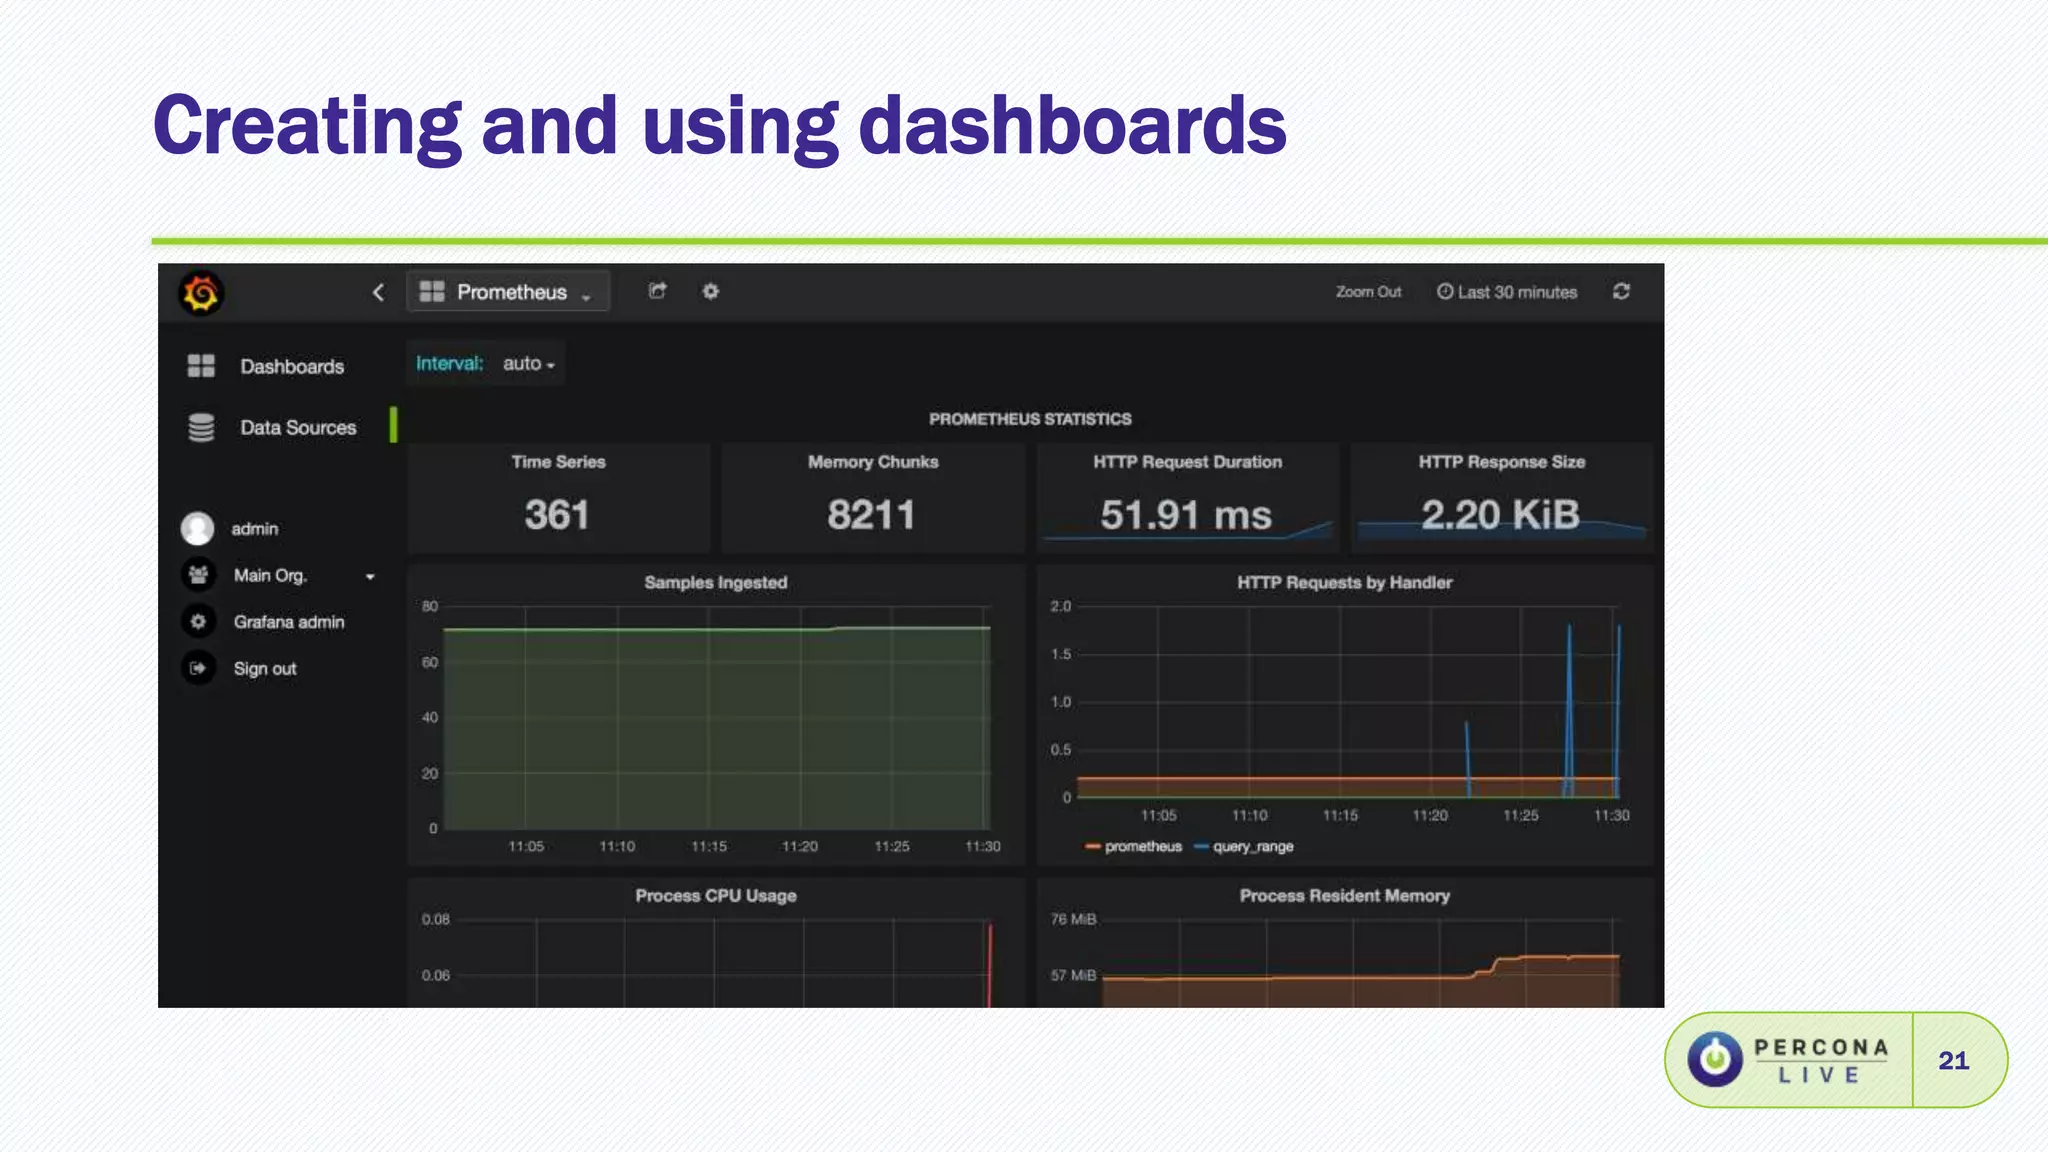Click the Grafana admin gear icon
Viewport: 2048px width, 1152px height.
click(x=198, y=621)
